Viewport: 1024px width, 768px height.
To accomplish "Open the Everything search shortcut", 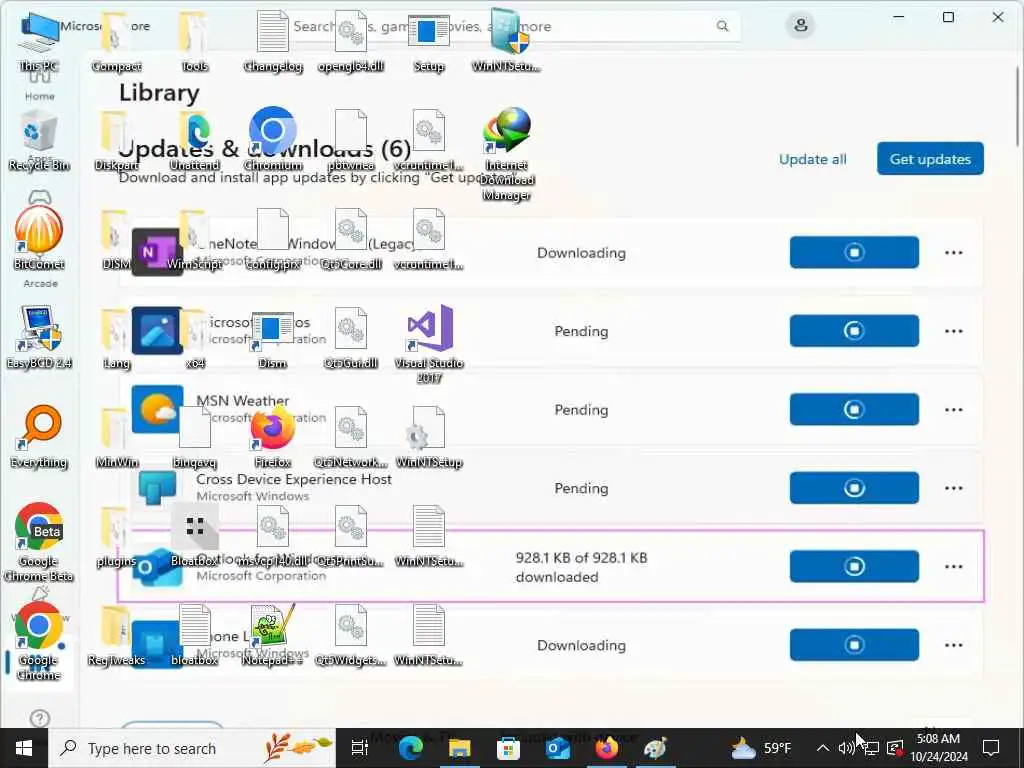I will coord(39,436).
